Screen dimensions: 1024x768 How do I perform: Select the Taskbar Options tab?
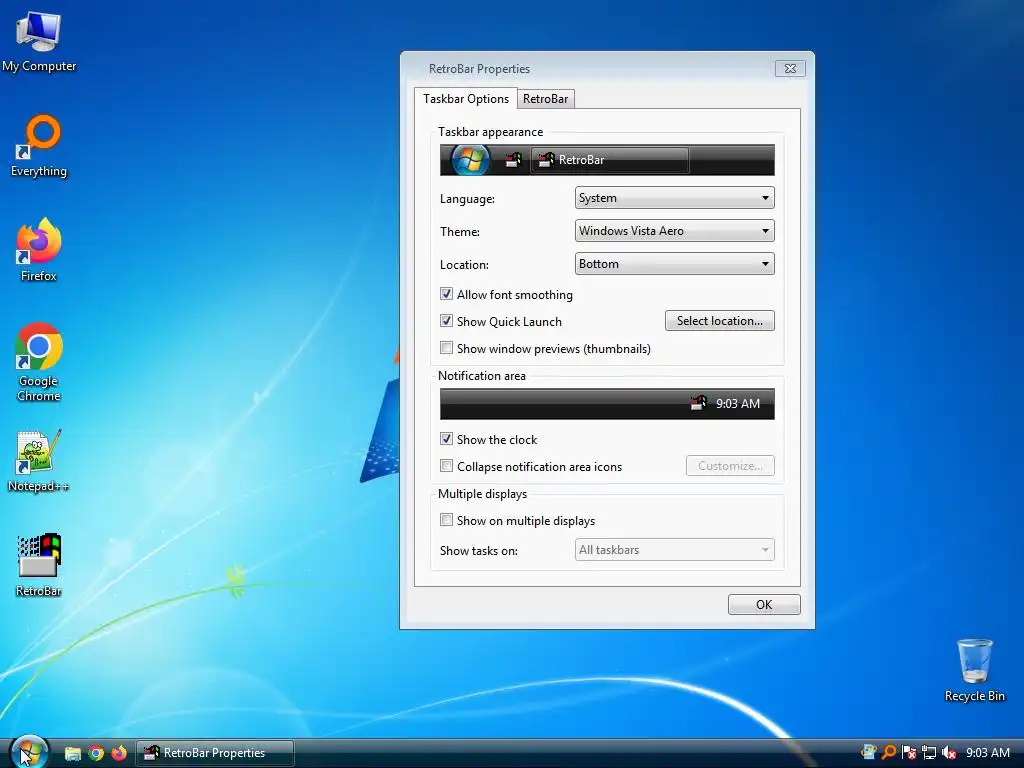pyautogui.click(x=466, y=99)
